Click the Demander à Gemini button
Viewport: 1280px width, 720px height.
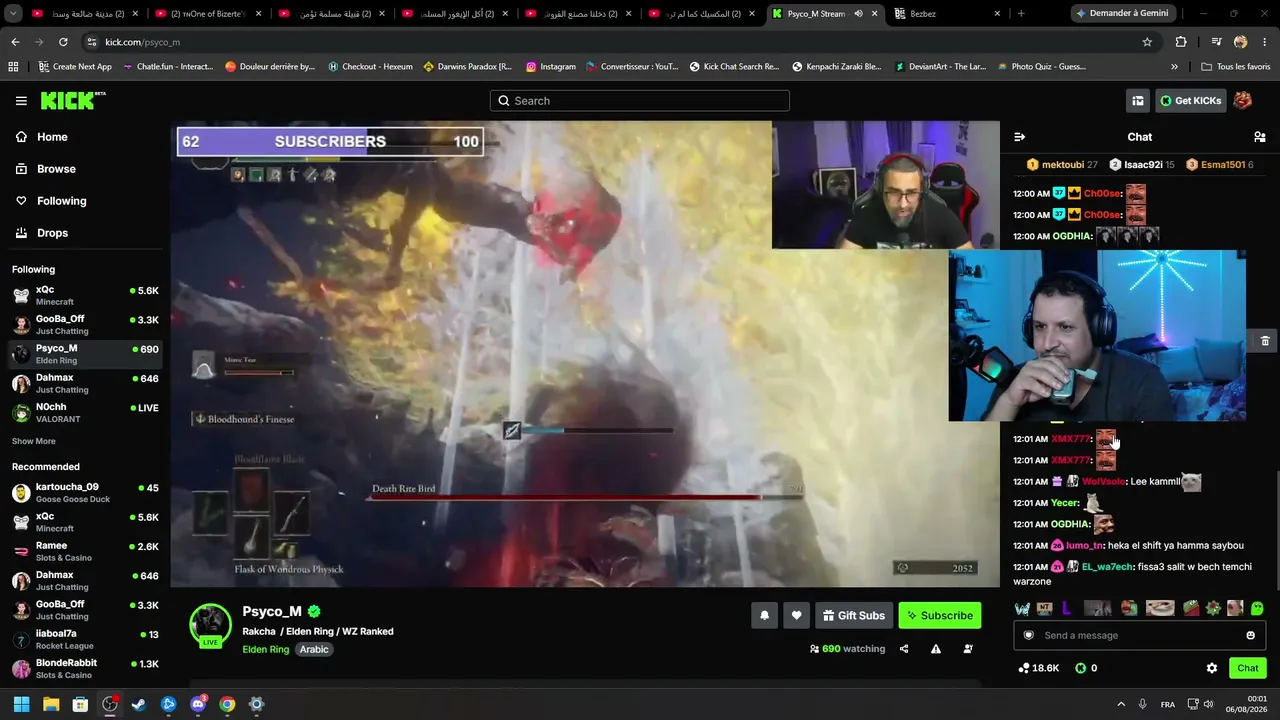(1121, 14)
